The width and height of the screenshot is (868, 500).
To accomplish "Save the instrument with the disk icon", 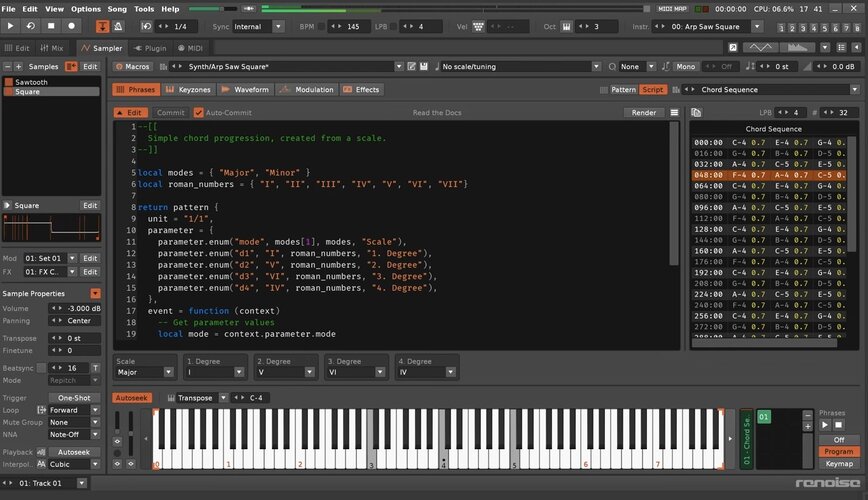I will coord(423,66).
